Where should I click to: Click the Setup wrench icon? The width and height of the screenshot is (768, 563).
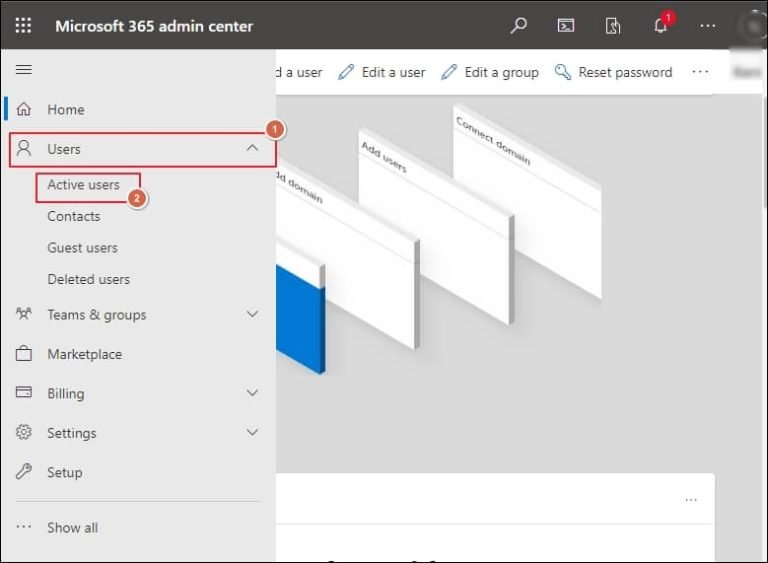point(24,472)
